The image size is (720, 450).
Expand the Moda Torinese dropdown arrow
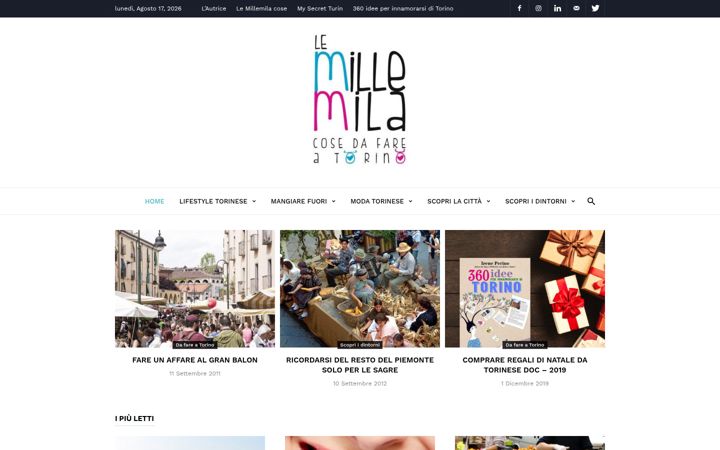(411, 201)
